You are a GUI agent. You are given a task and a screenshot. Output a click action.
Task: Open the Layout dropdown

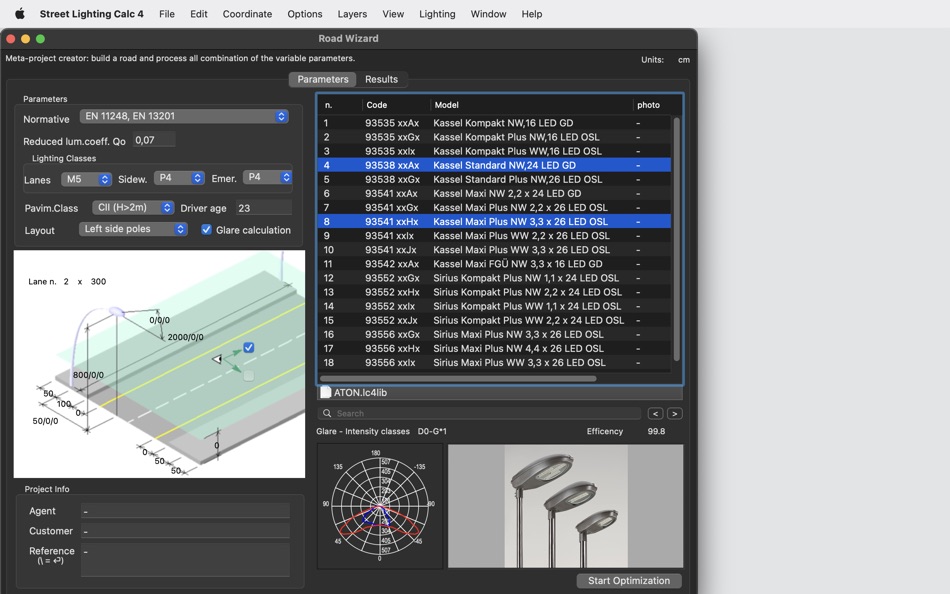(x=133, y=229)
